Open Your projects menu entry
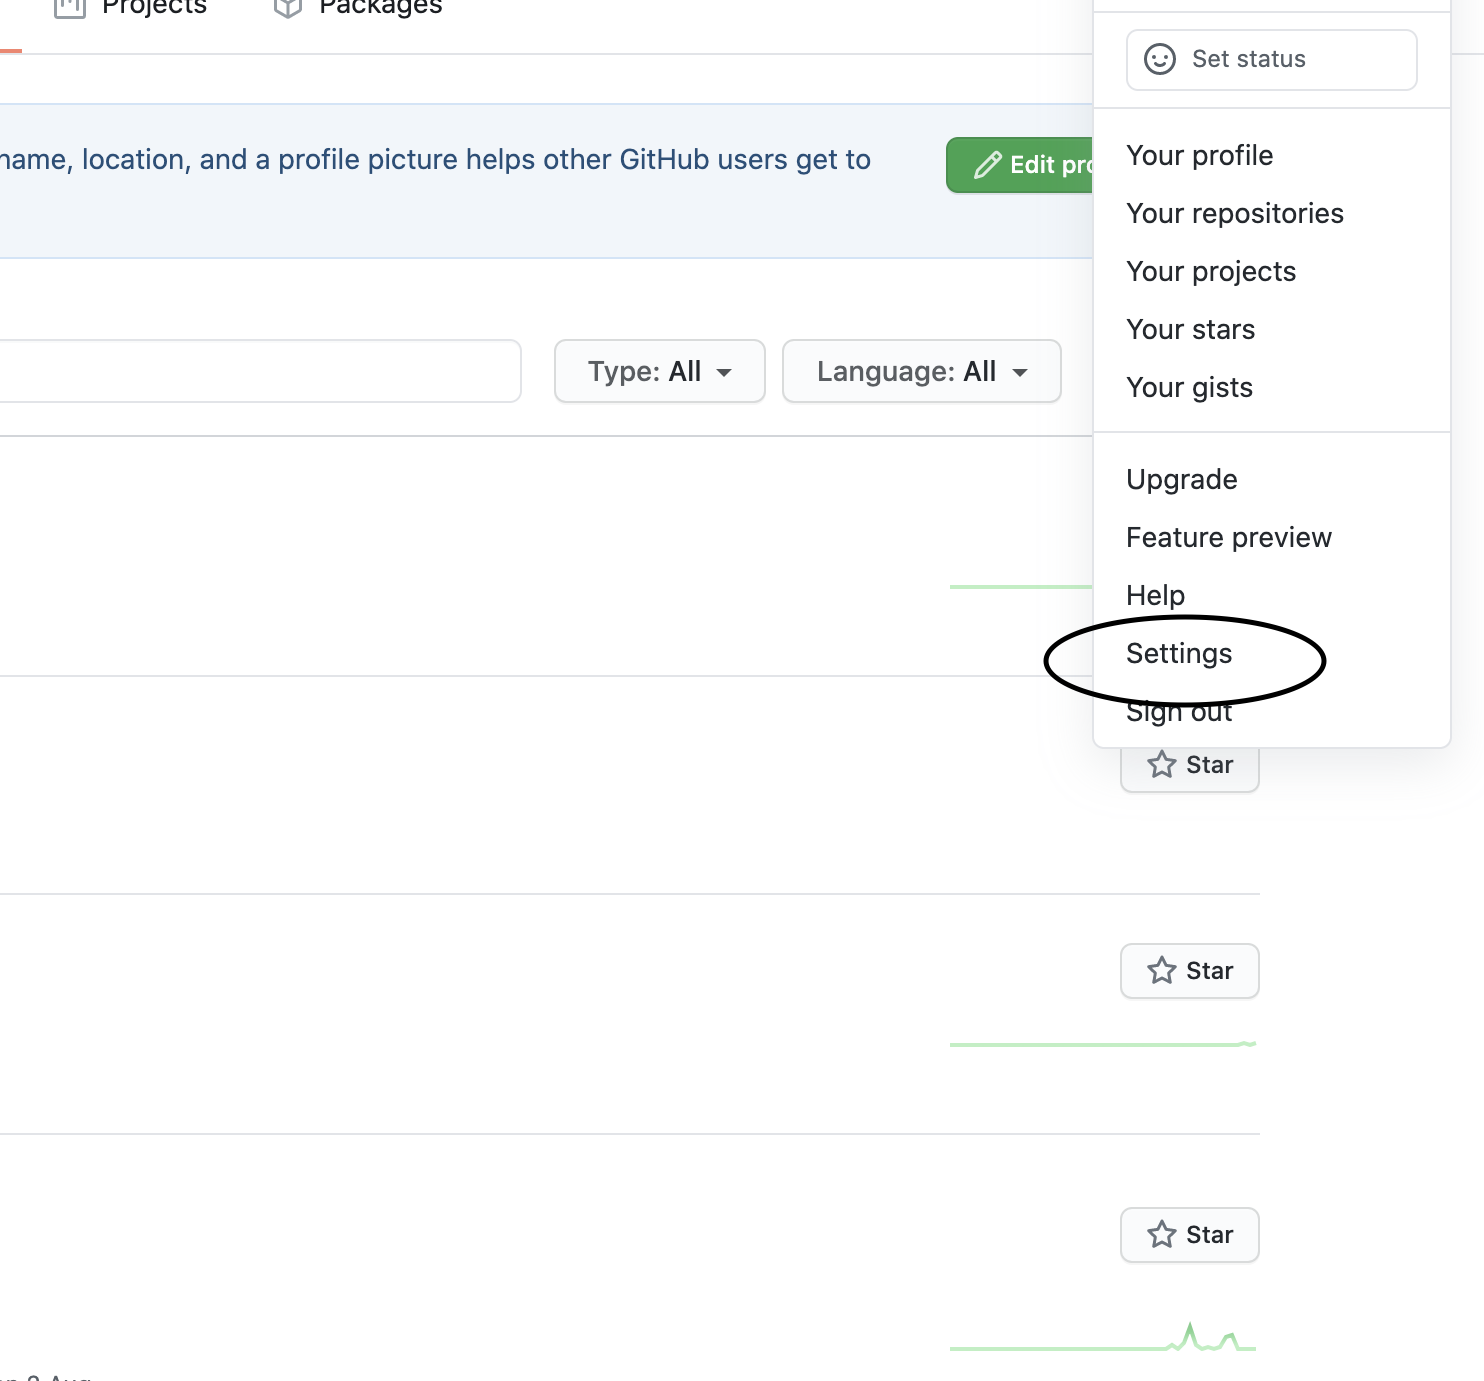Image resolution: width=1484 pixels, height=1381 pixels. (1210, 272)
